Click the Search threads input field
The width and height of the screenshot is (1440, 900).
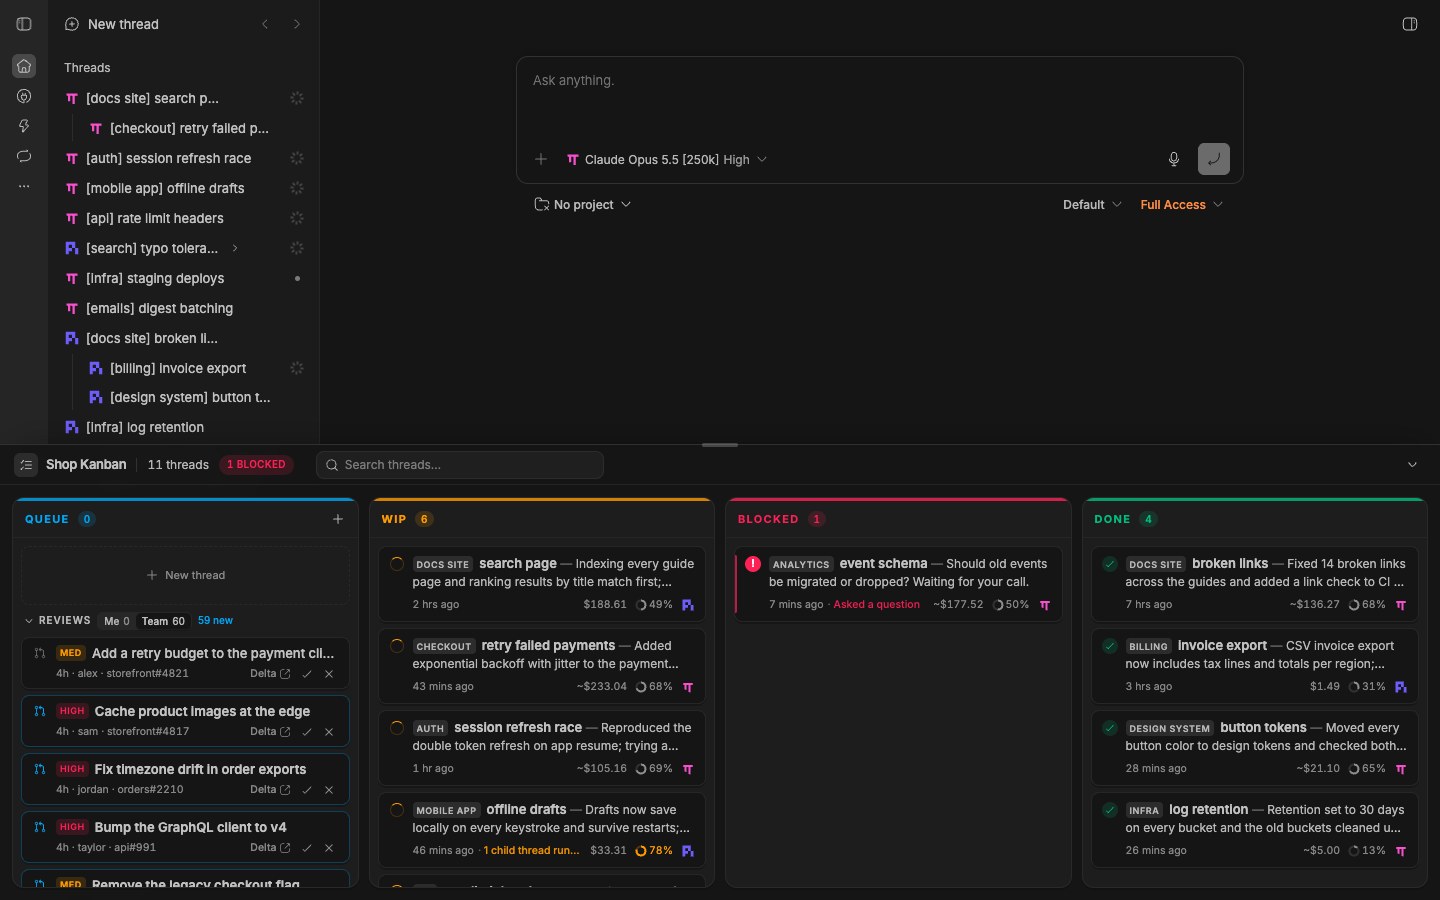click(460, 465)
